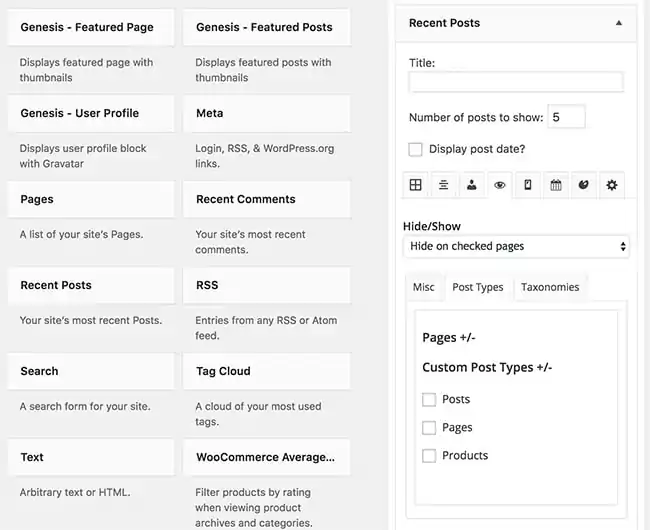Click the Title input field

pyautogui.click(x=516, y=82)
